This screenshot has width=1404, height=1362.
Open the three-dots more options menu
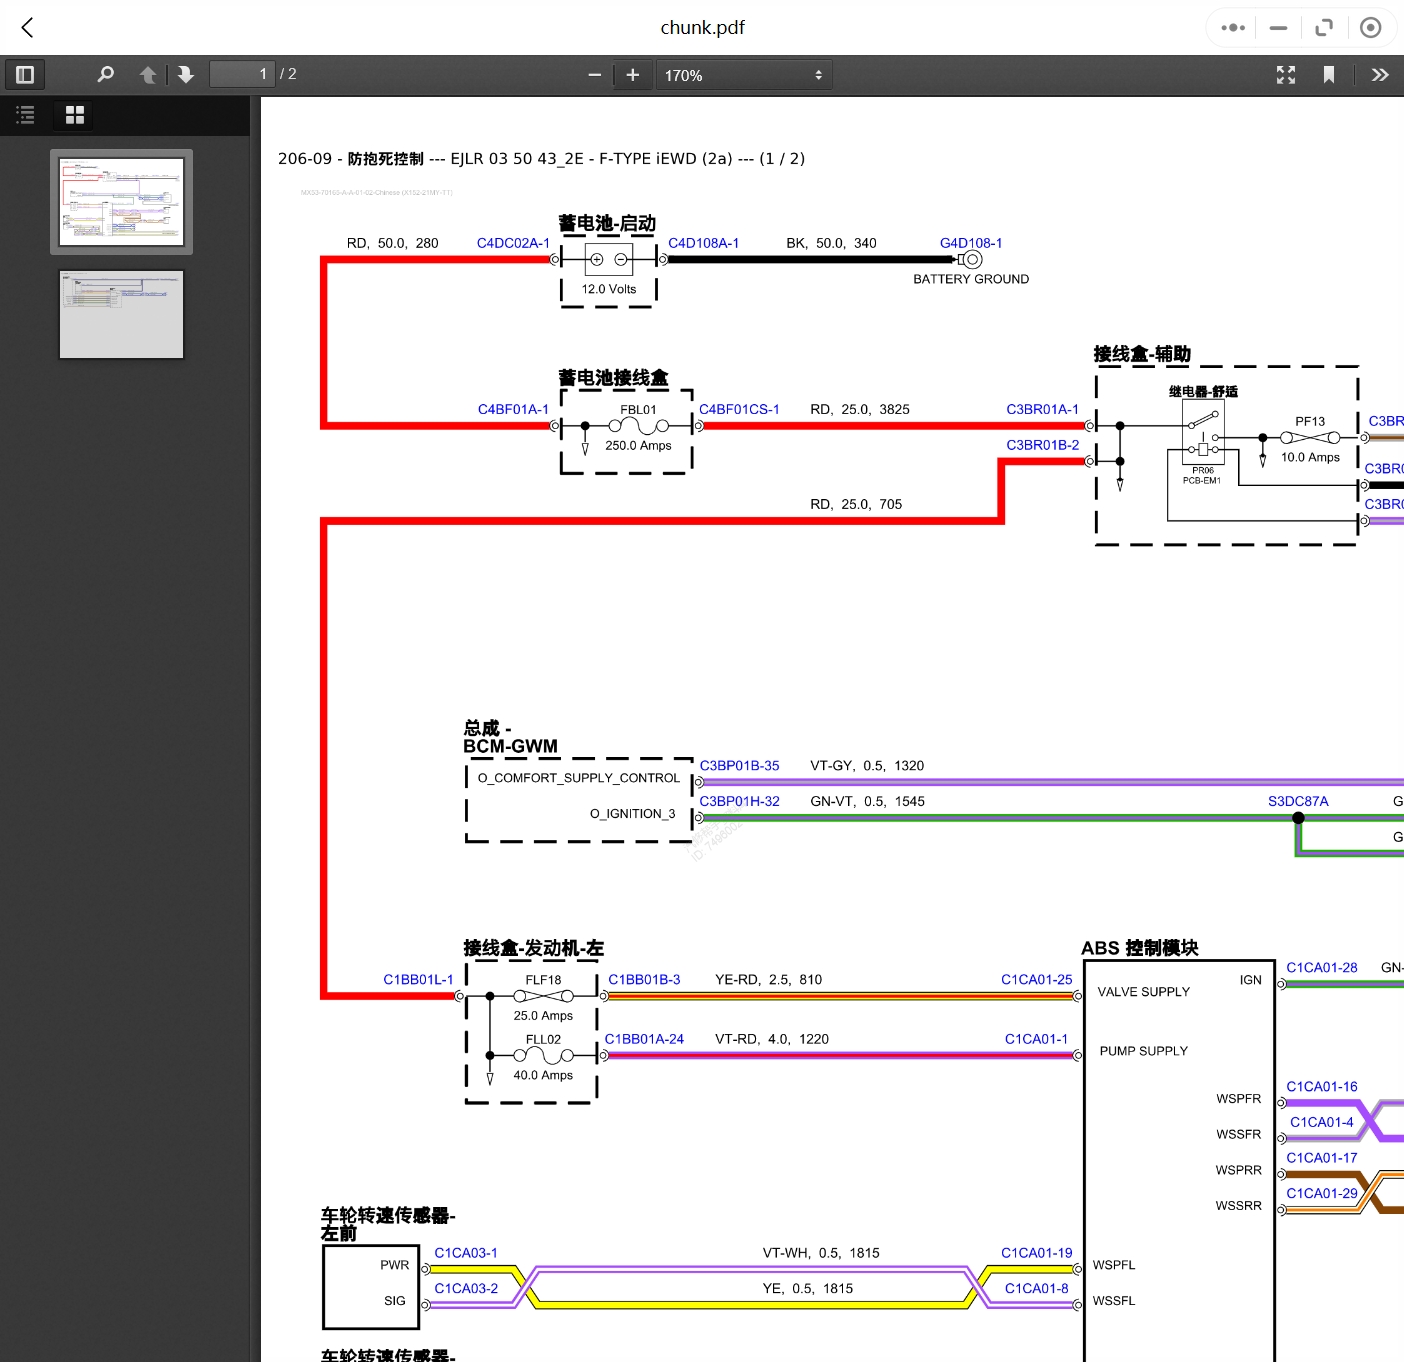click(x=1233, y=28)
